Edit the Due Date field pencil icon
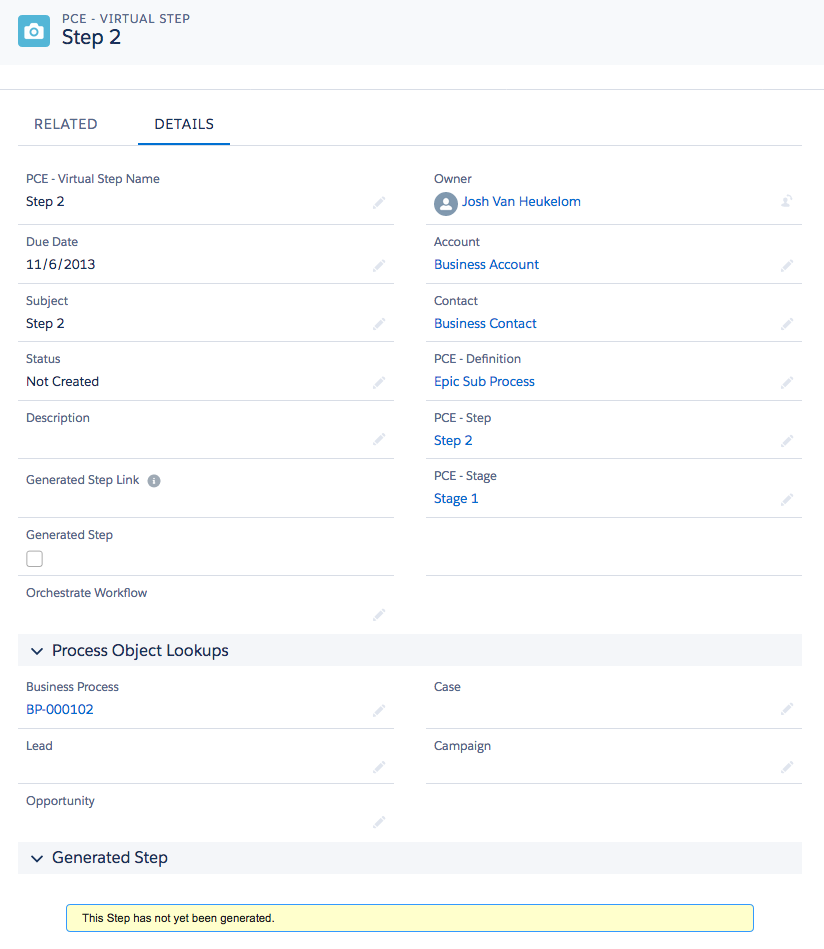 [379, 266]
